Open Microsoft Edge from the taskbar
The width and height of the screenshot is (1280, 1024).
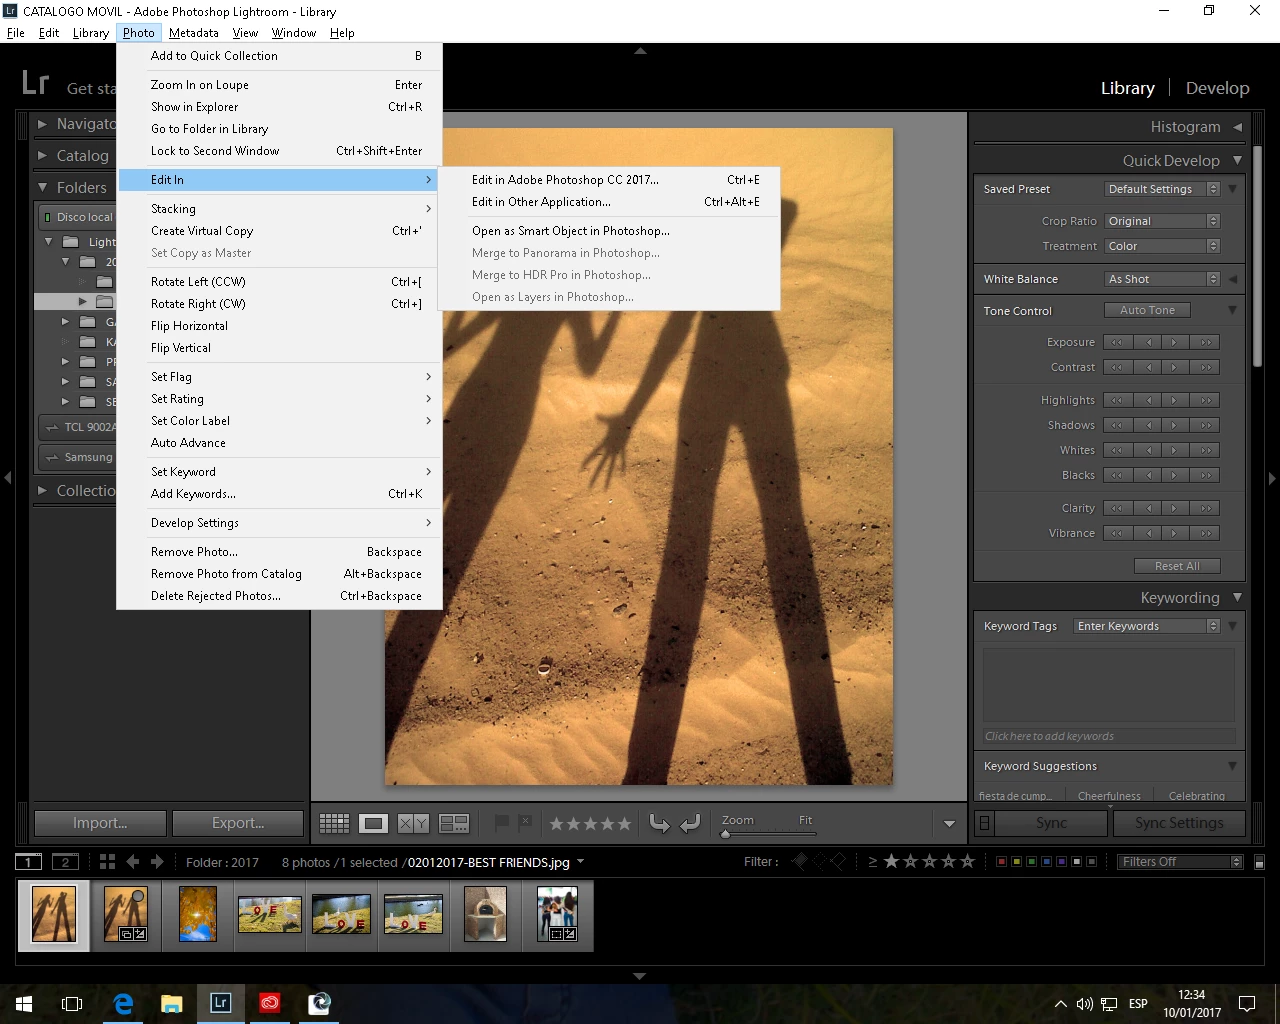pos(123,1003)
